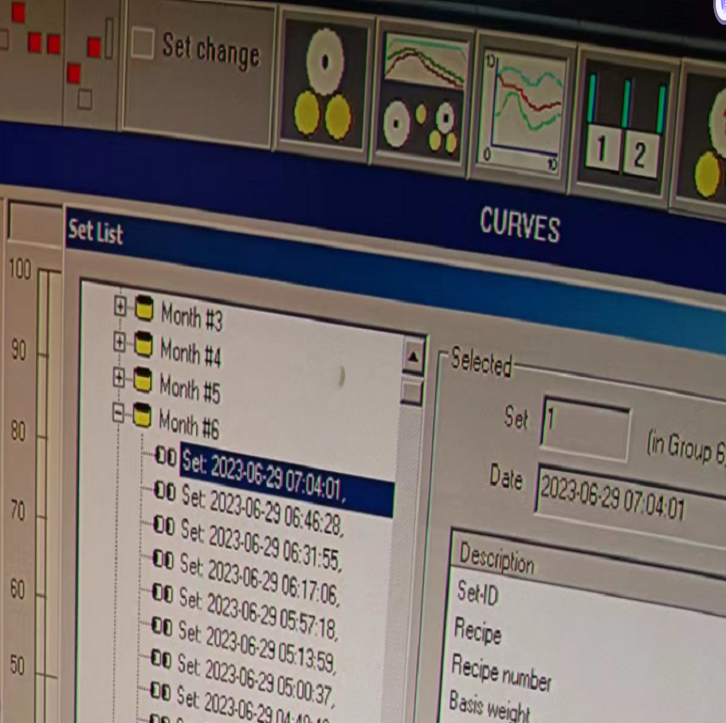Viewport: 726px width, 723px height.
Task: Collapse the Month #6 folder
Action: (x=118, y=413)
